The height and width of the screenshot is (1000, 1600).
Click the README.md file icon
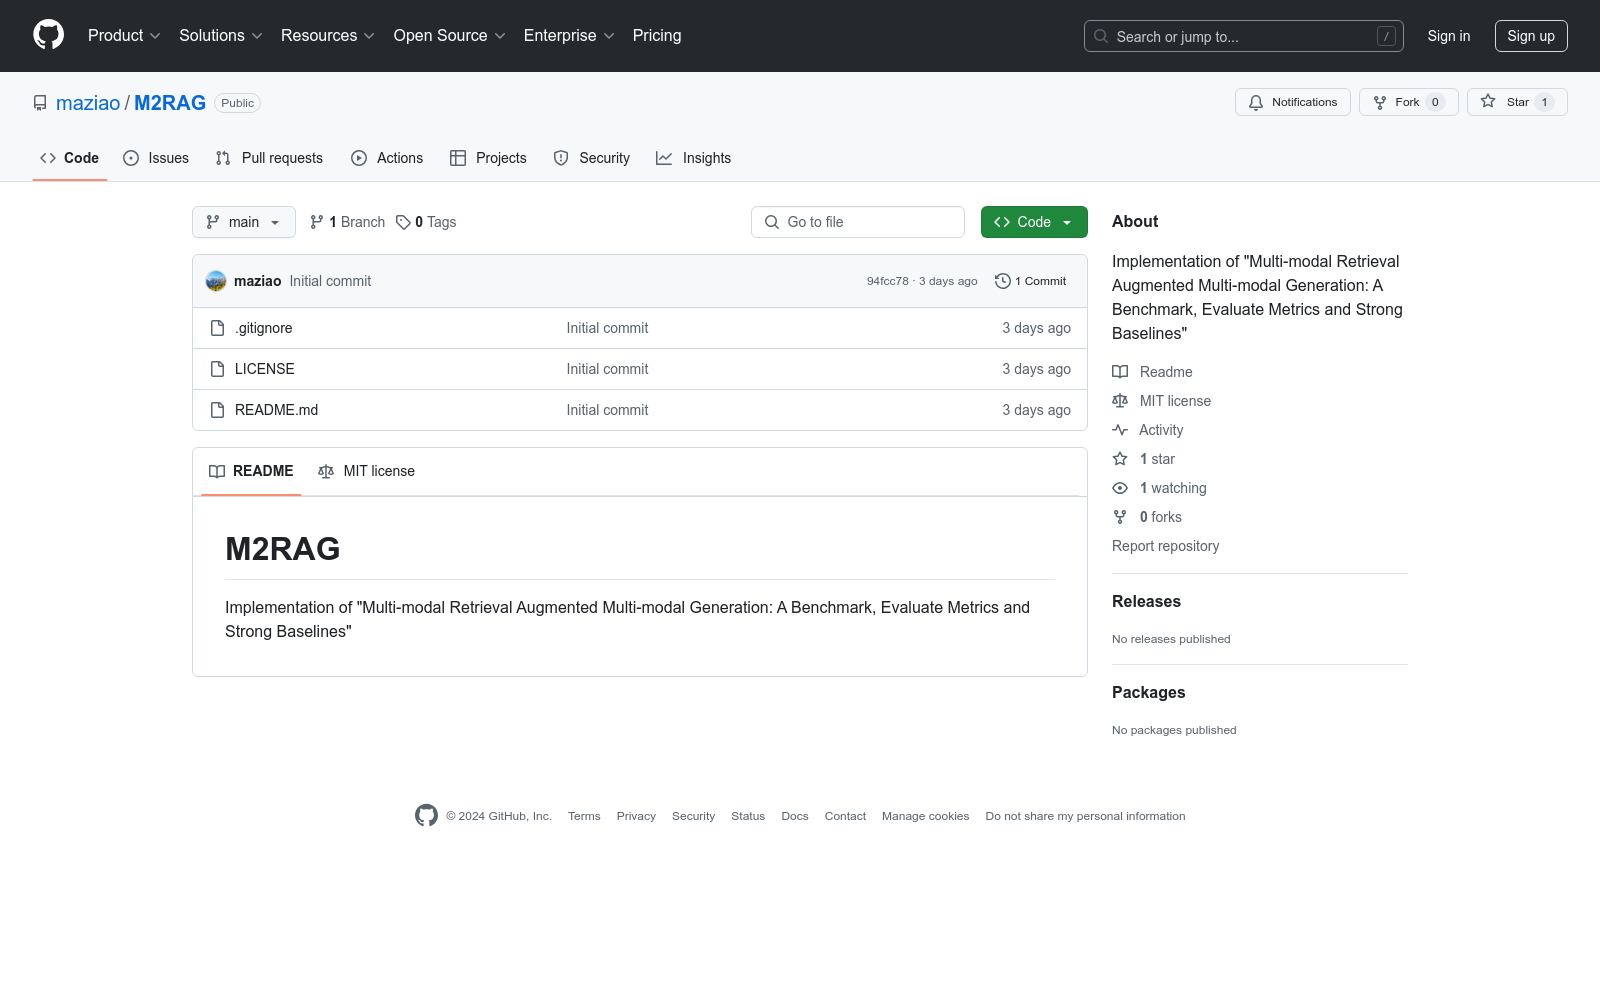point(217,410)
